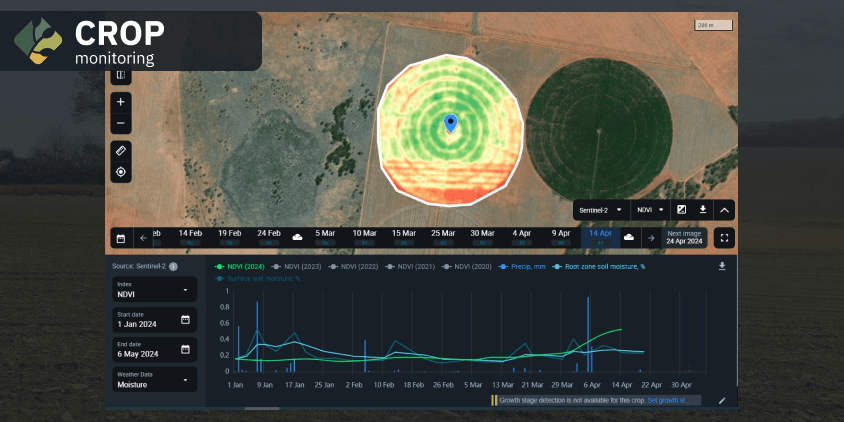Go to next dates with right arrow
The height and width of the screenshot is (422, 844).
(651, 238)
